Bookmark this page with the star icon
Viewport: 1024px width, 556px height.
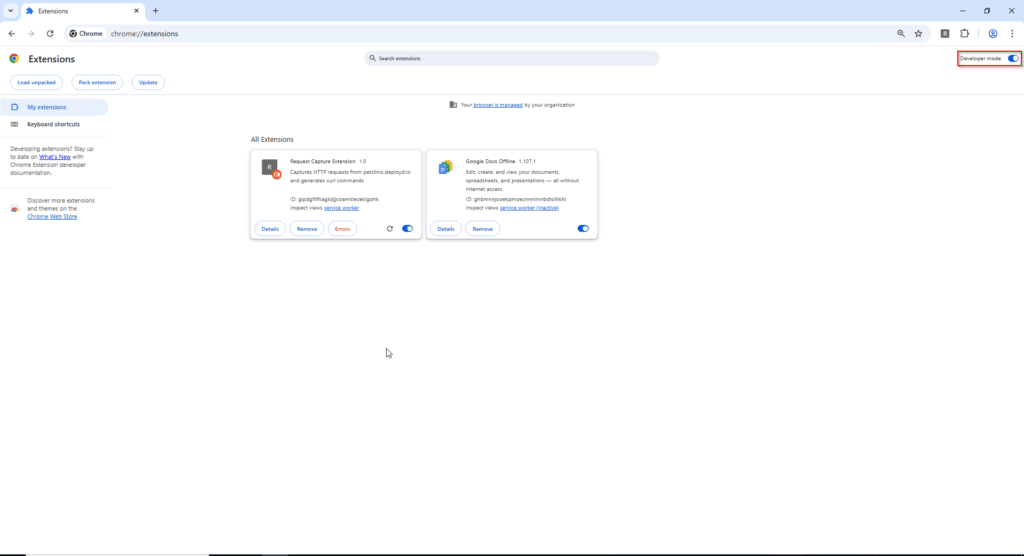tap(918, 33)
